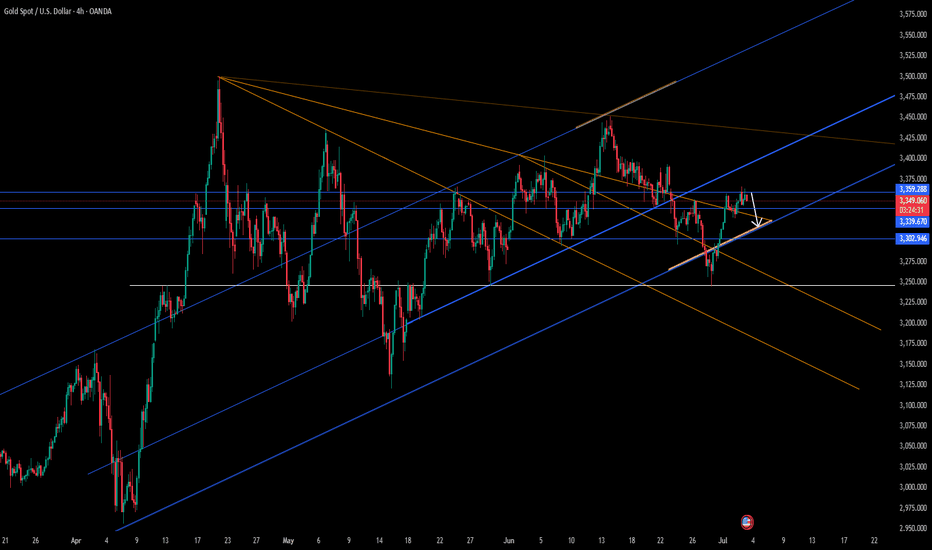Click the 3,575.000 price axis value

(x=913, y=14)
